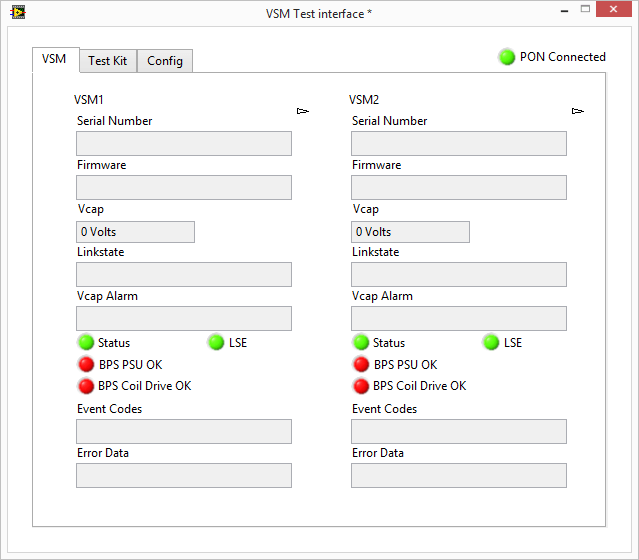The height and width of the screenshot is (560, 639).
Task: Open the Config tab
Action: (165, 61)
